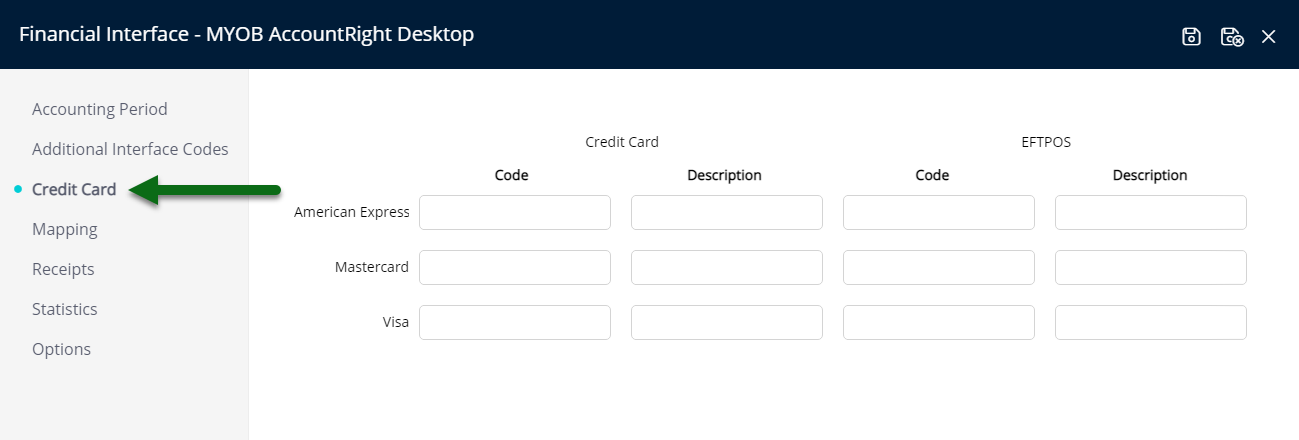
Task: Close the Financial Interface window
Action: 1268,37
